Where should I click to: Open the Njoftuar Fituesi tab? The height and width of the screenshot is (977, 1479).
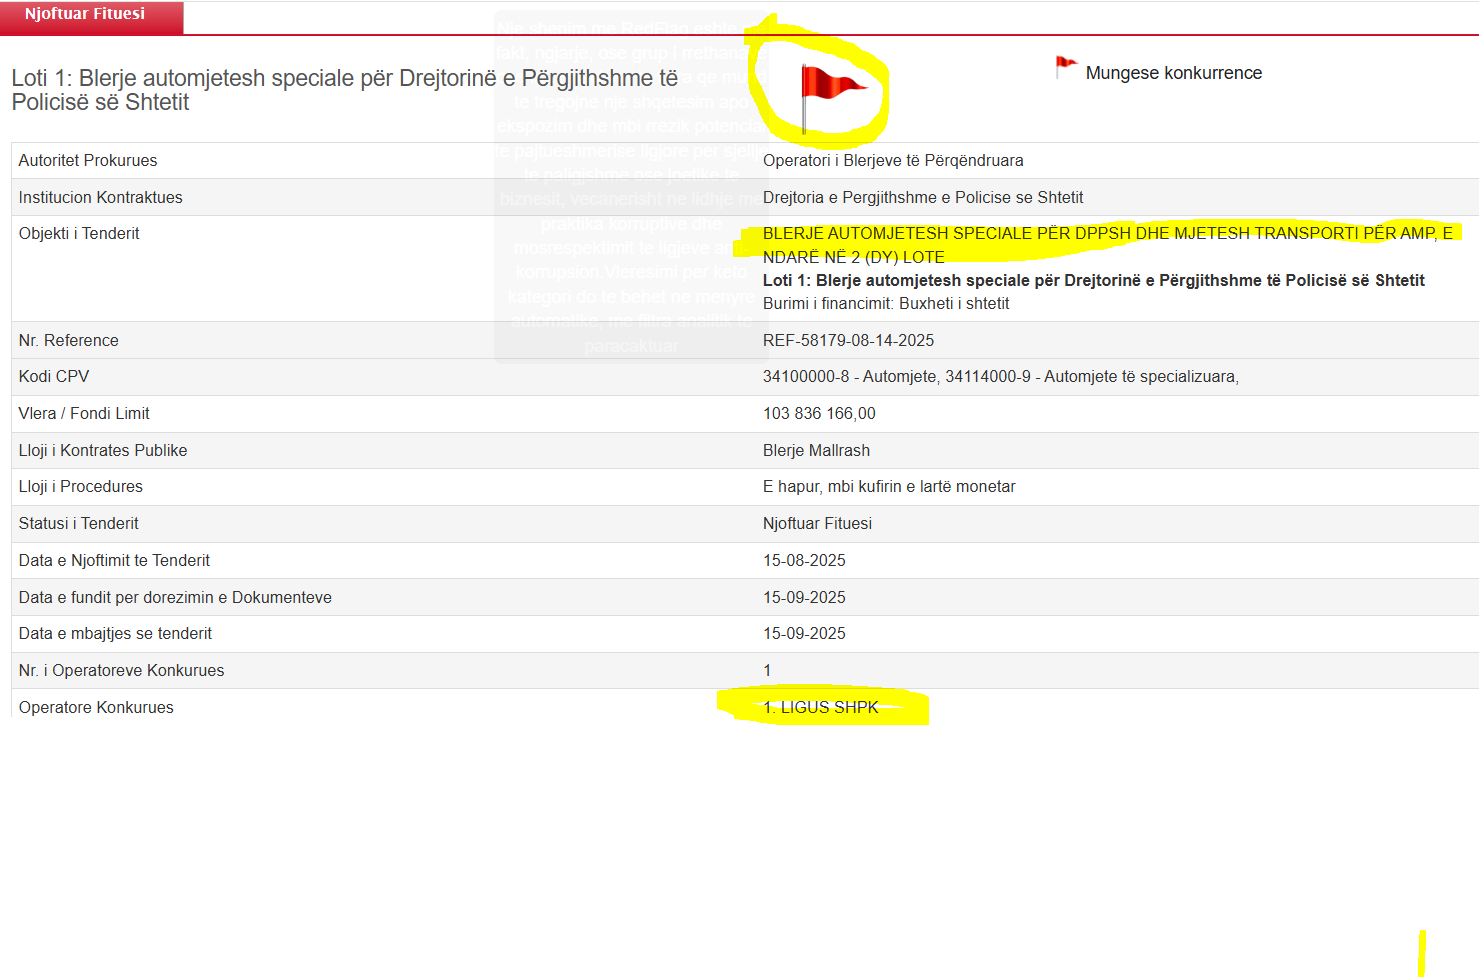click(x=85, y=15)
